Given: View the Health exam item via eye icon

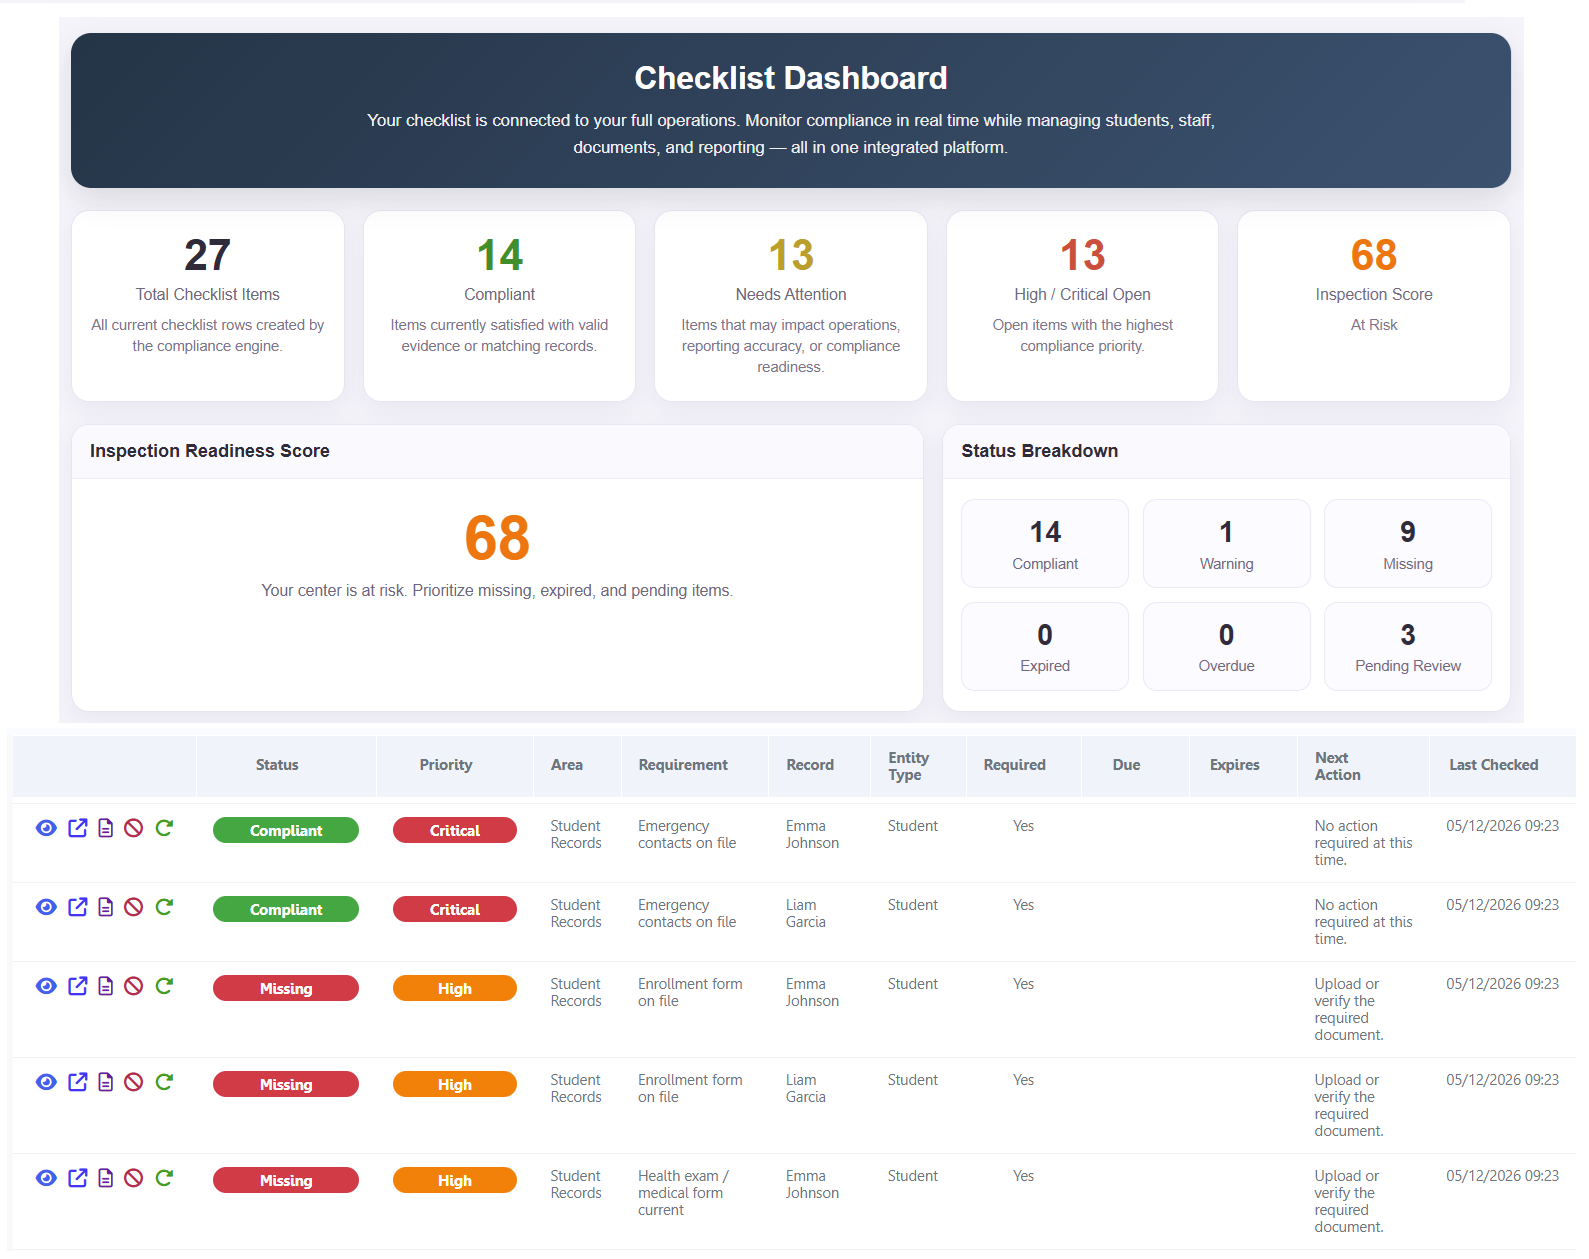Looking at the screenshot, I should 46,1178.
